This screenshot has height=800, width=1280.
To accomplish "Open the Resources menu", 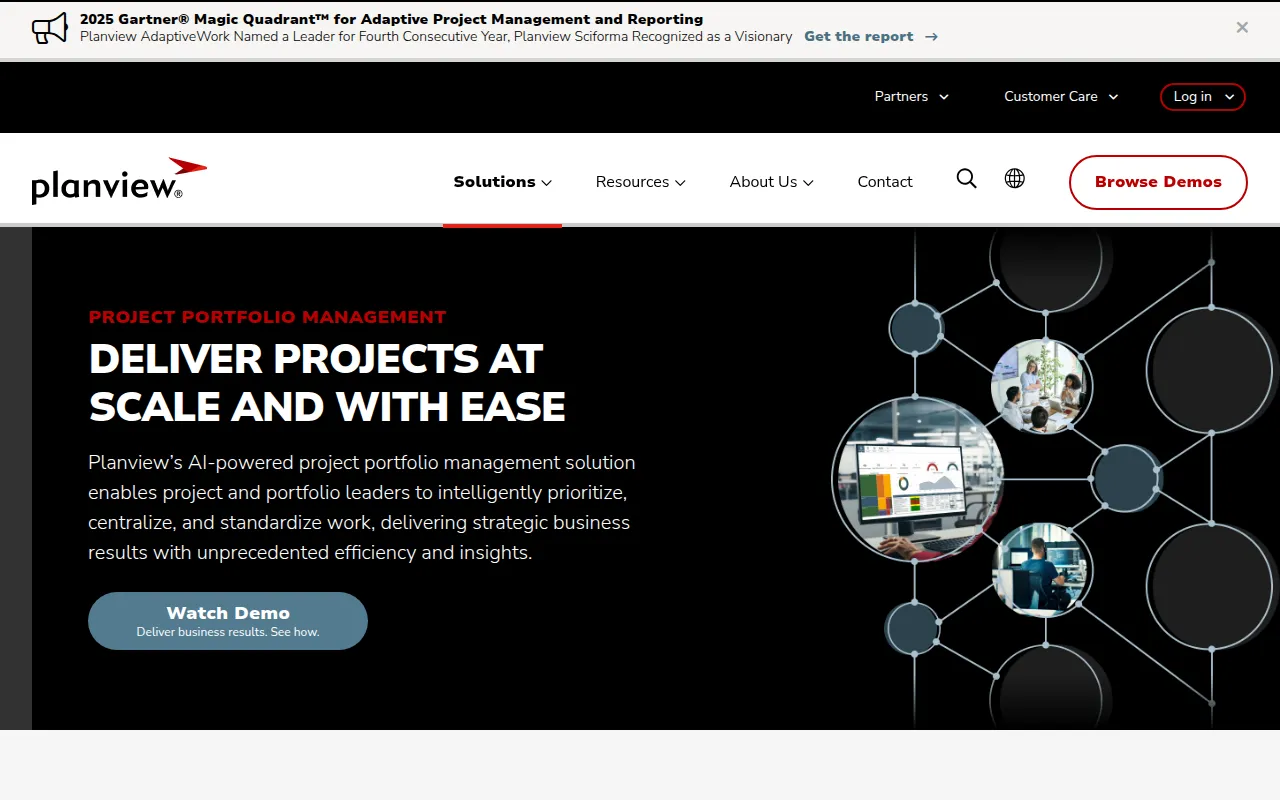I will click(x=640, y=182).
